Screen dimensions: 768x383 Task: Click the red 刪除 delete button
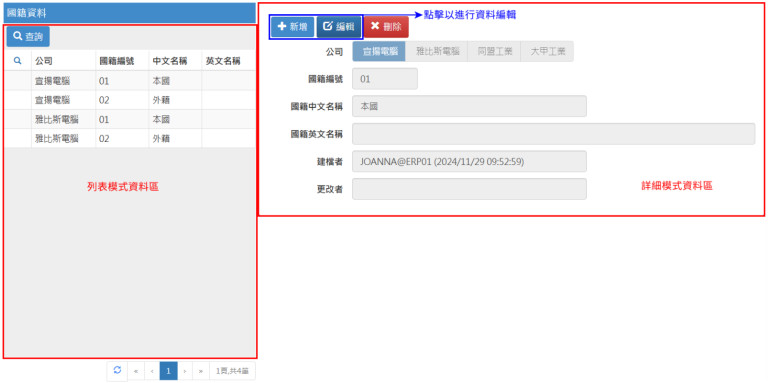point(386,26)
